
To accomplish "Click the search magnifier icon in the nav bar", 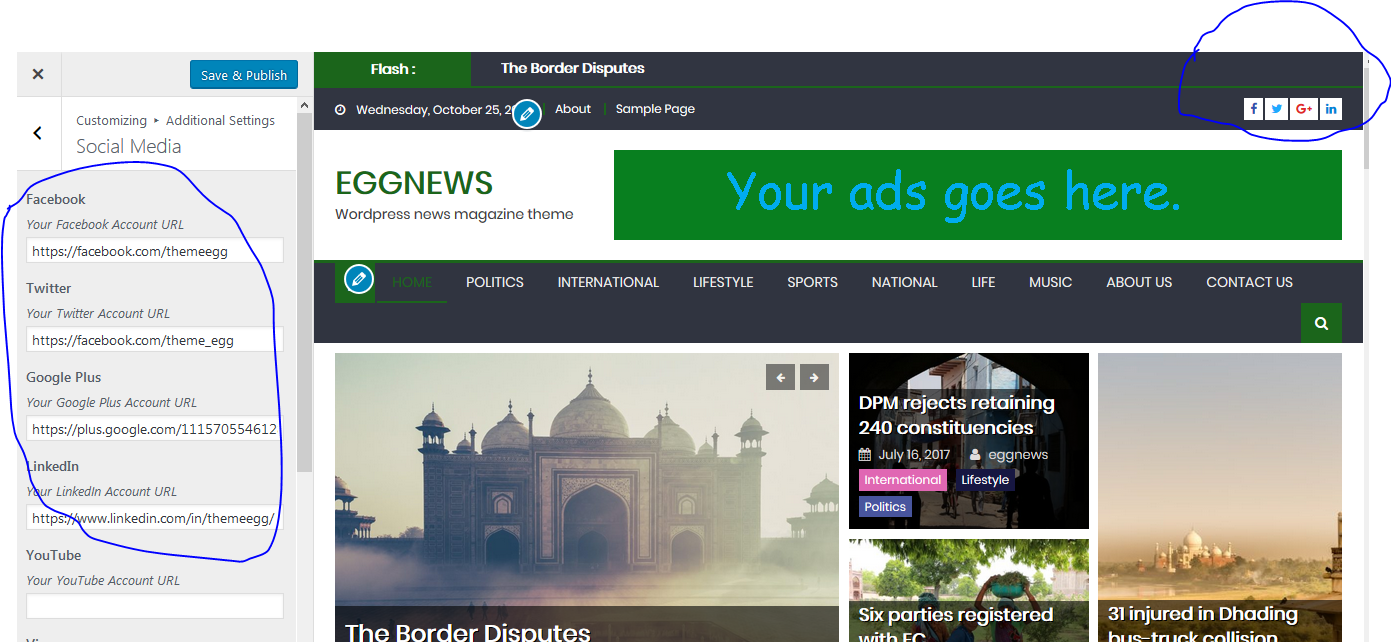I will 1321,323.
